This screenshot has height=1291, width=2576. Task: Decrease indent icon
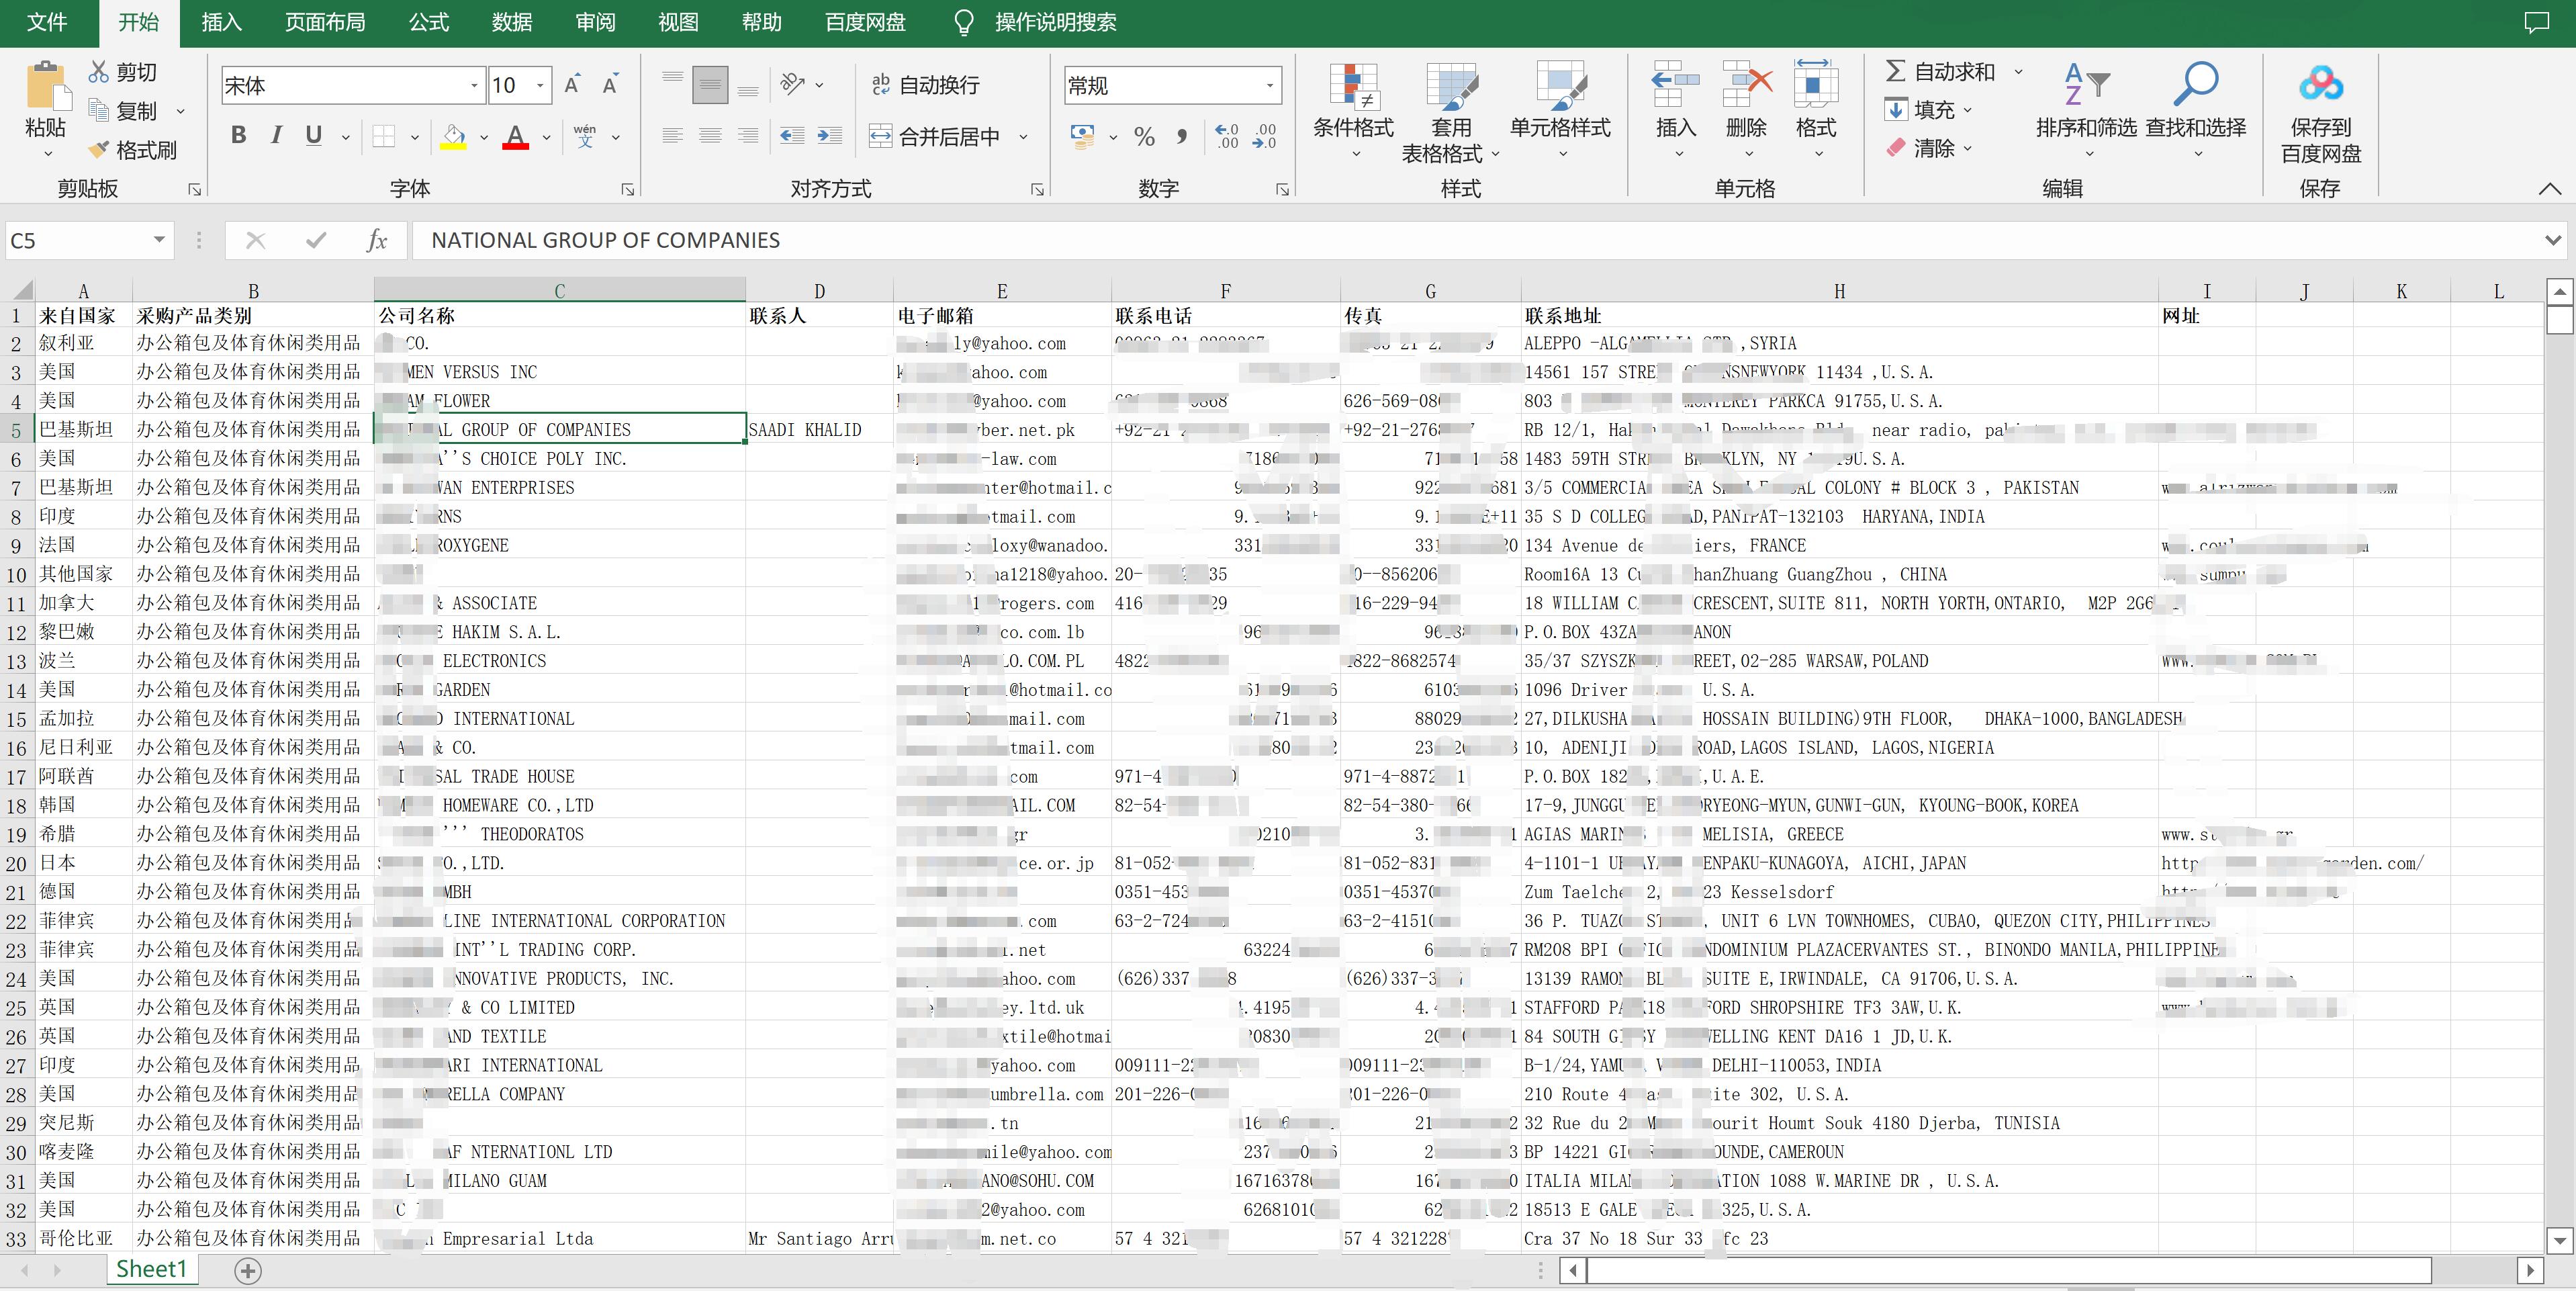coord(792,136)
